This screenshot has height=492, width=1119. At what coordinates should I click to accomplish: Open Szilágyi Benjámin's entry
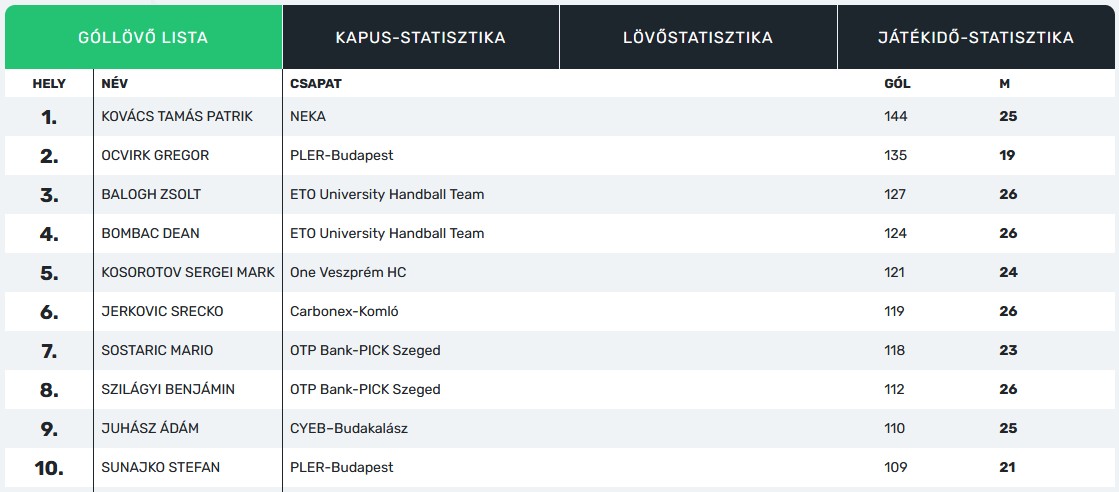168,390
